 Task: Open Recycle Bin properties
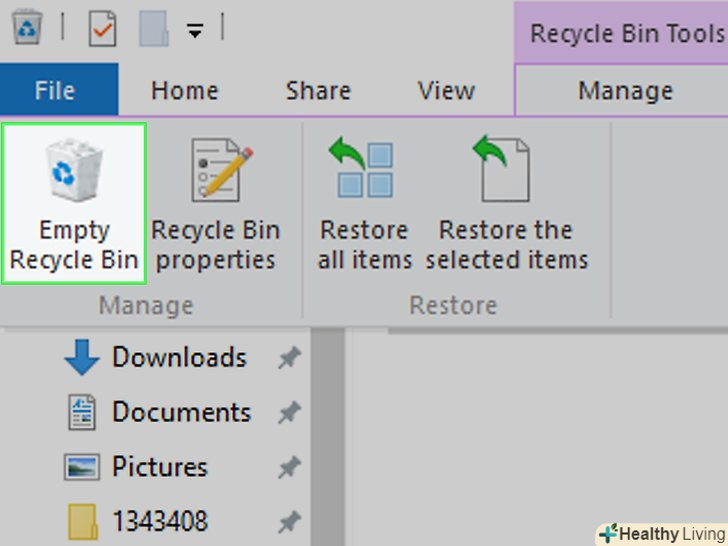pos(216,203)
